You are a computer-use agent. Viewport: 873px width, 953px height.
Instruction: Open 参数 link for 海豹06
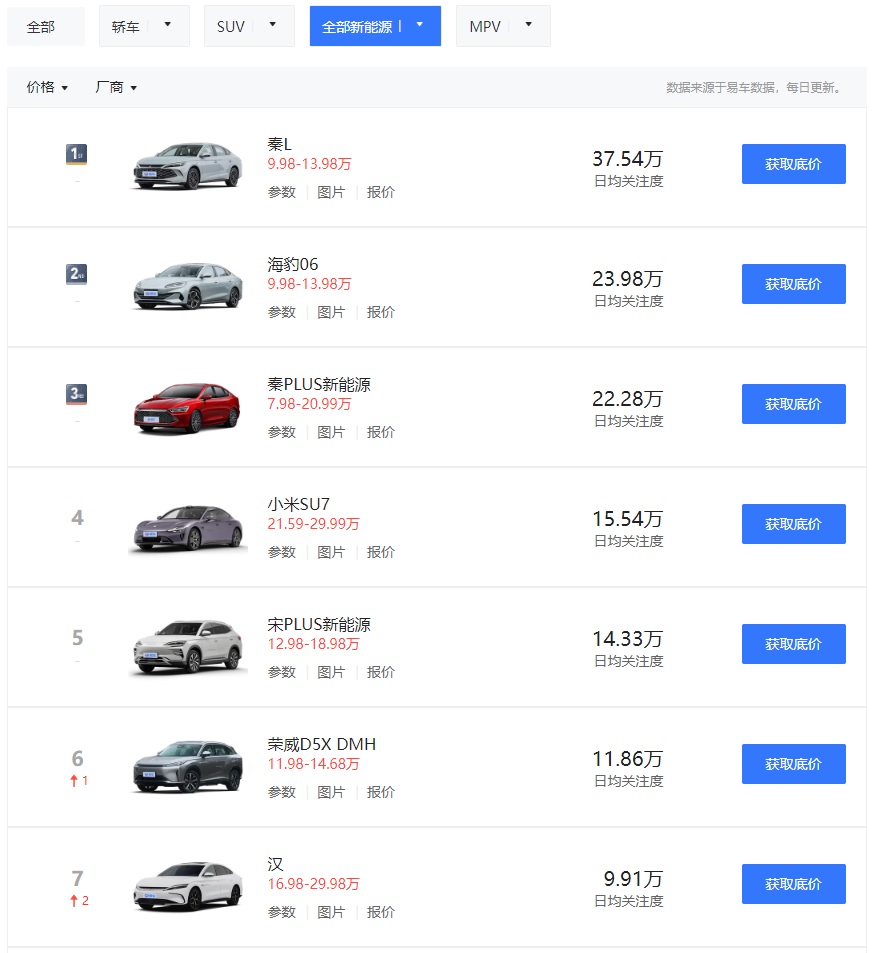281,312
